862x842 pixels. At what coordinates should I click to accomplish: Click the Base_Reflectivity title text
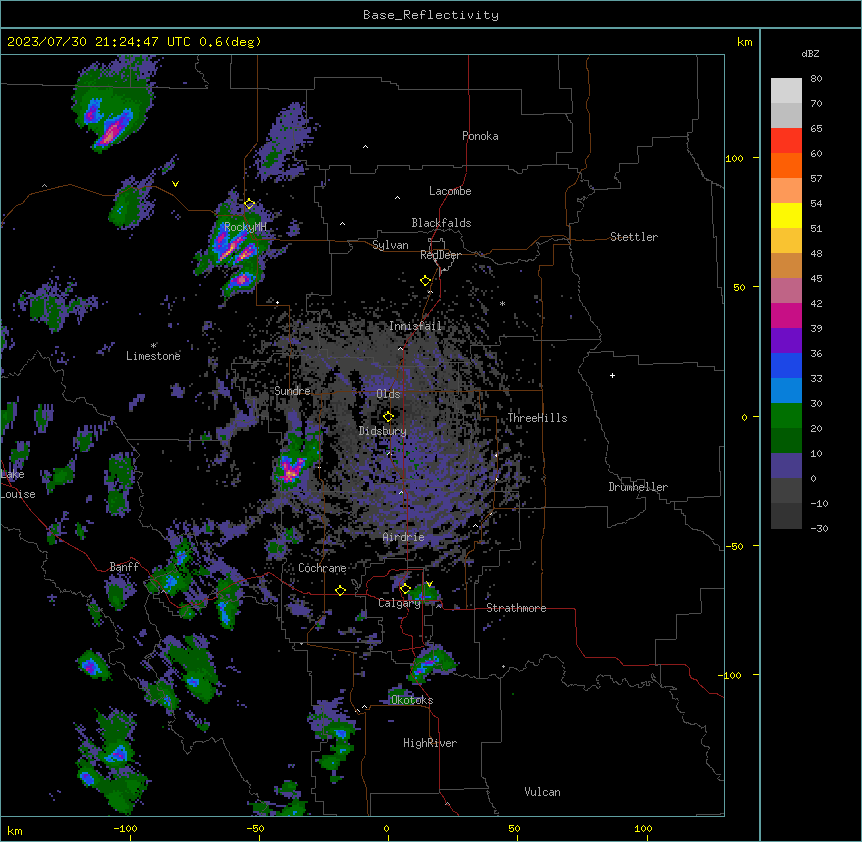[430, 15]
